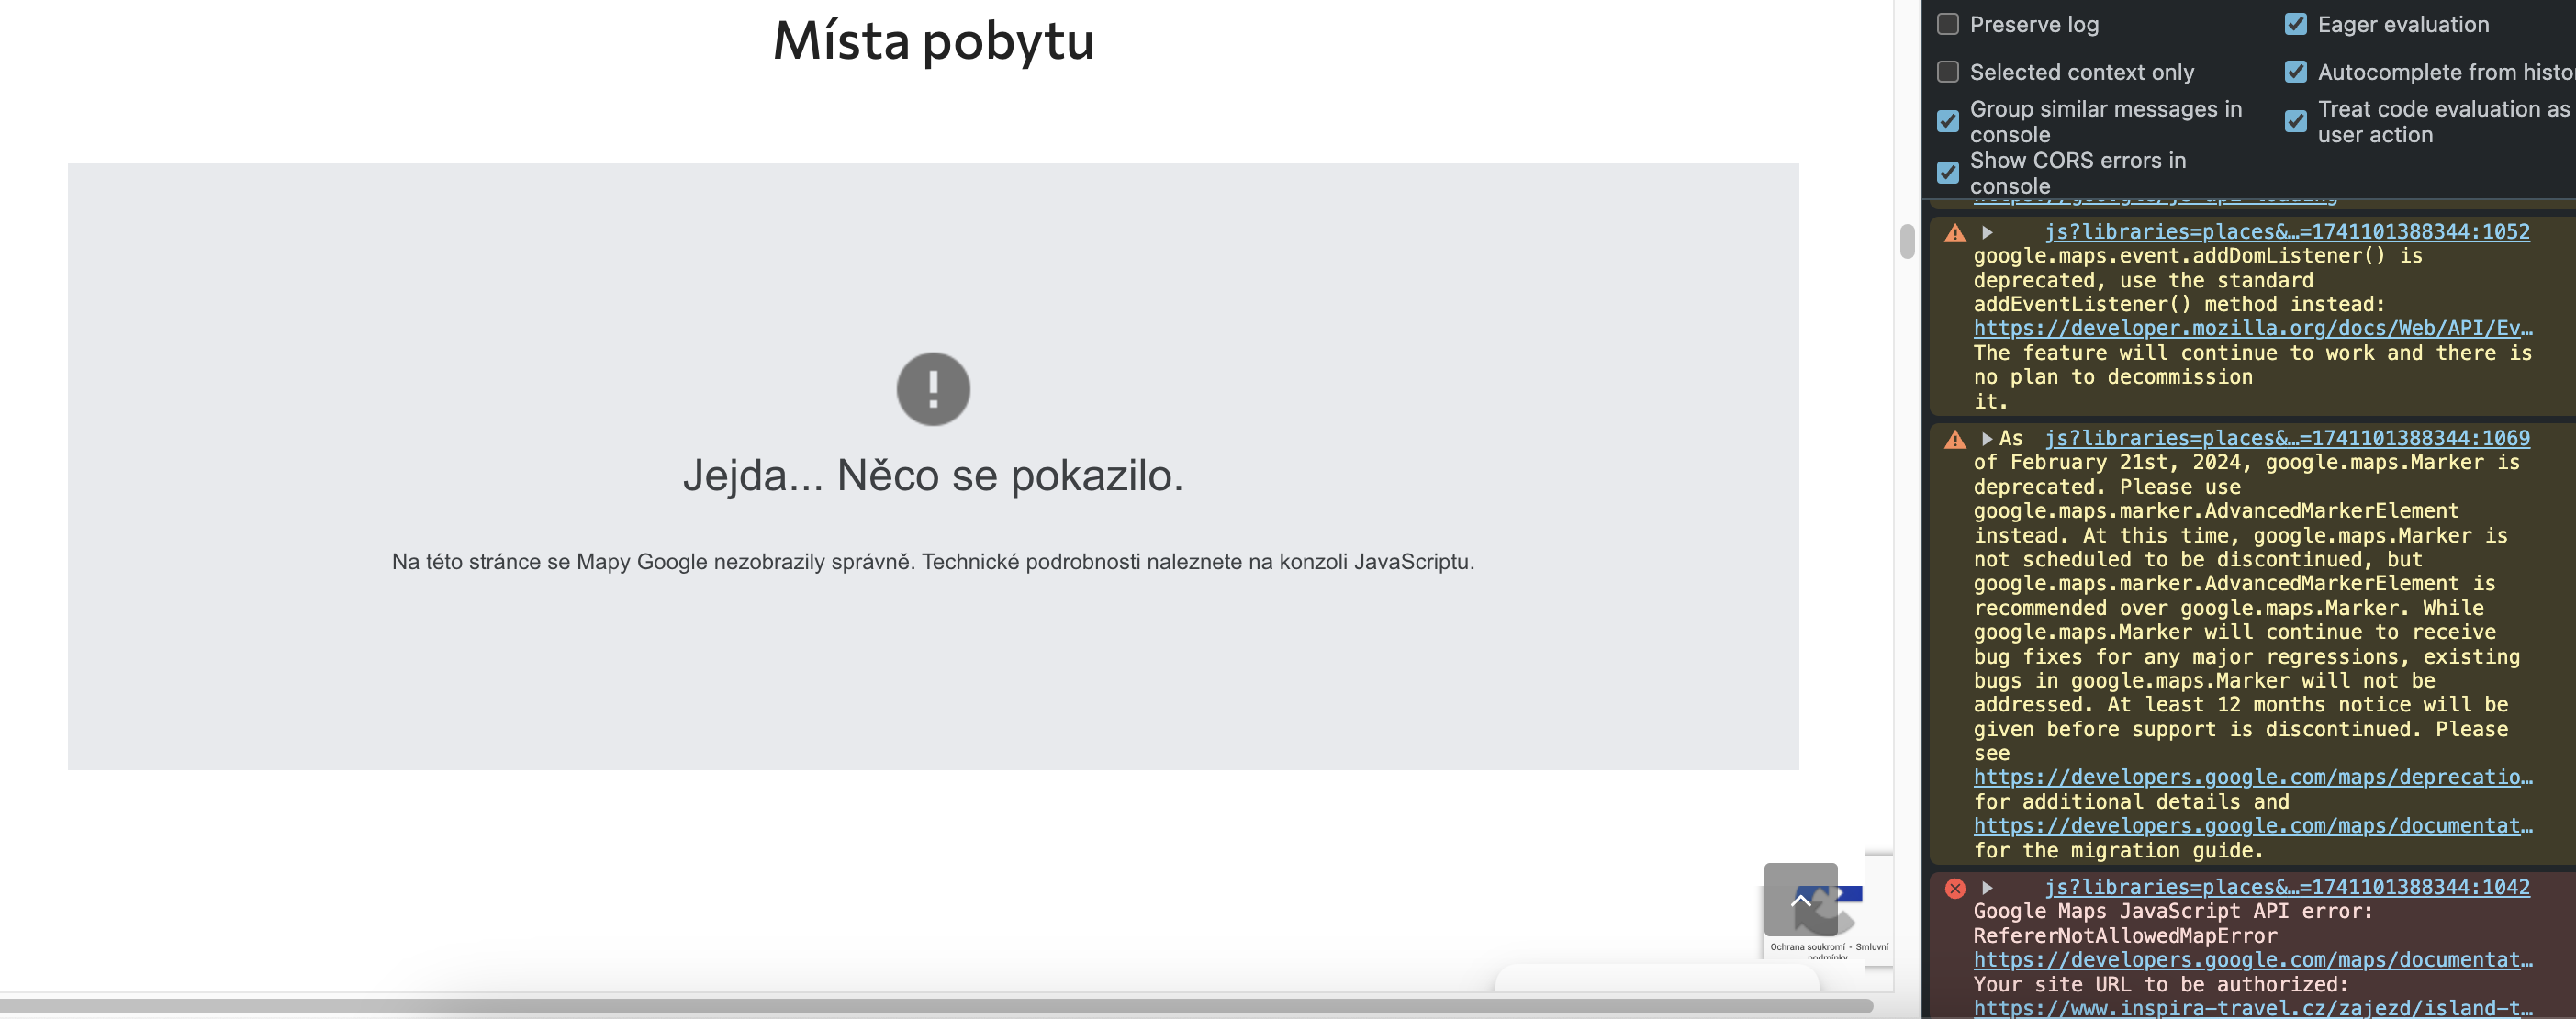Click 'Ochrana soukromí' in the reCAPTCHA badge
The image size is (2576, 1019).
pyautogui.click(x=1807, y=947)
